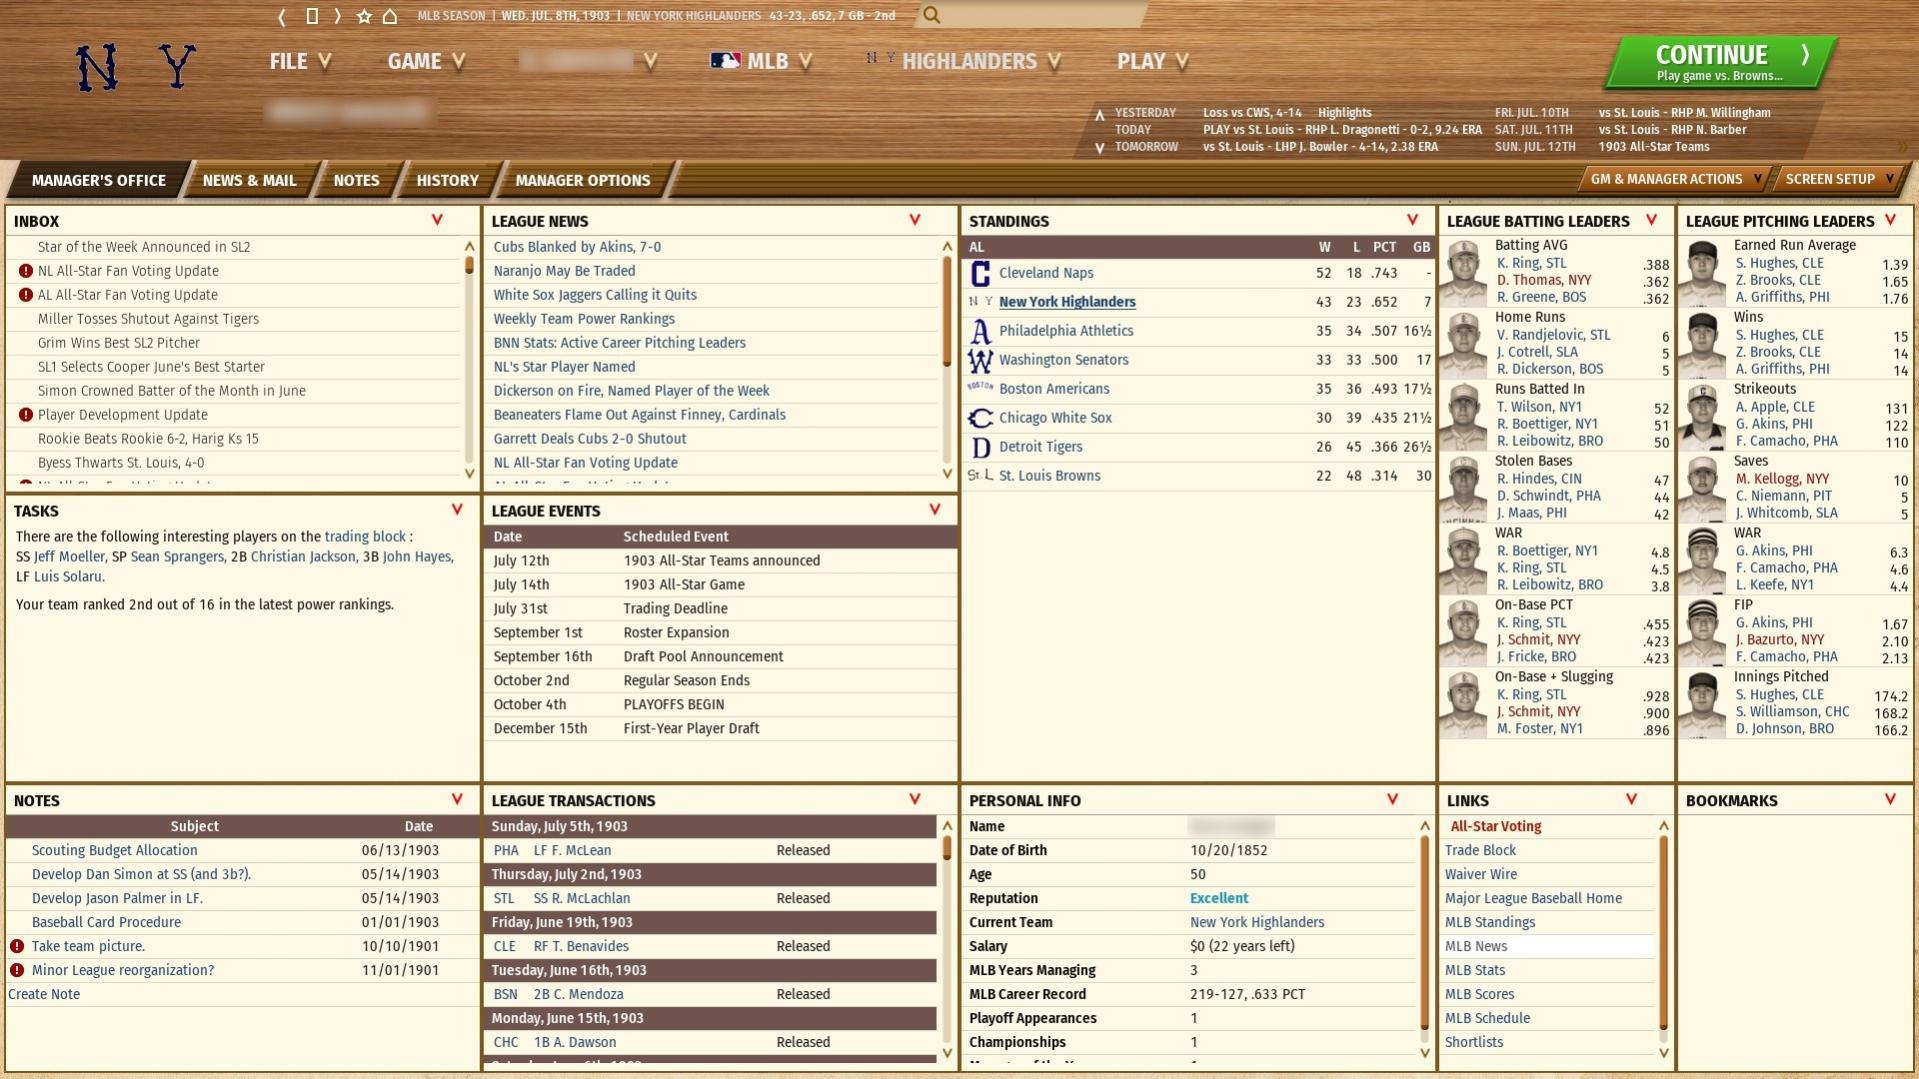The height and width of the screenshot is (1079, 1919).
Task: Open the Cleveland Naps team logo
Action: 980,273
